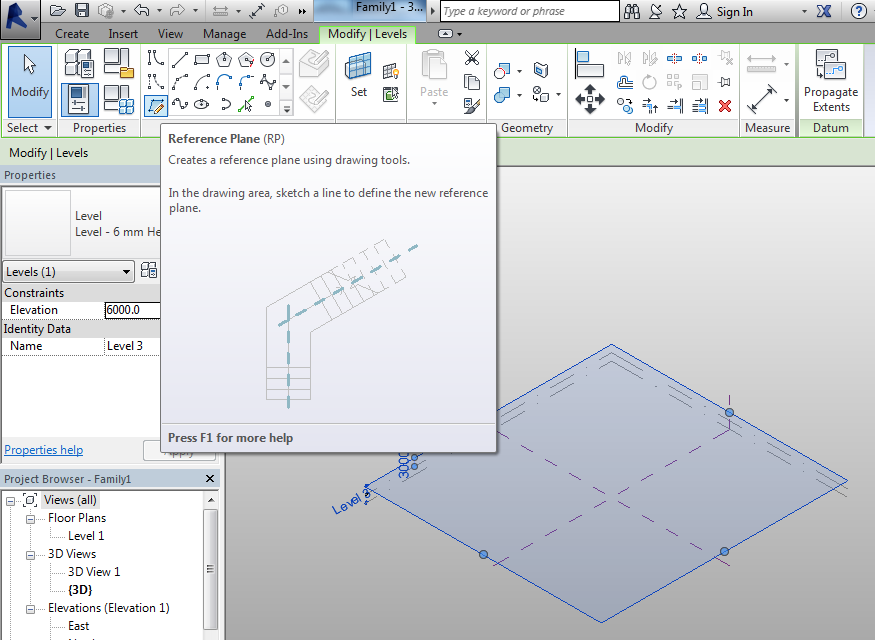Open the Insert ribbon tab
Viewport: 875px width, 640px height.
(x=123, y=34)
